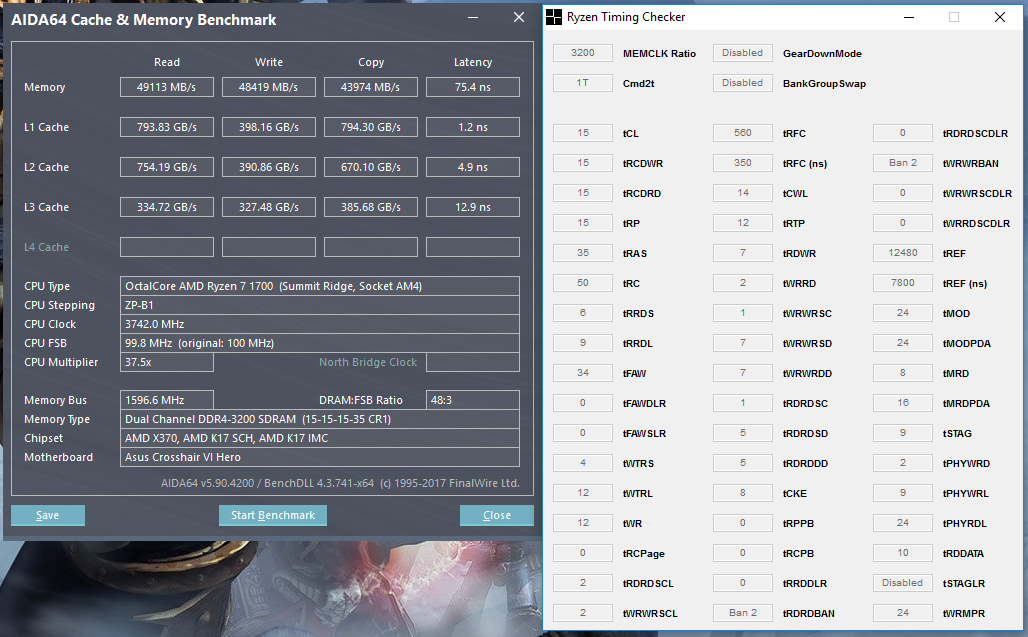
Task: Click the empty L4 Cache Read field
Action: point(167,247)
